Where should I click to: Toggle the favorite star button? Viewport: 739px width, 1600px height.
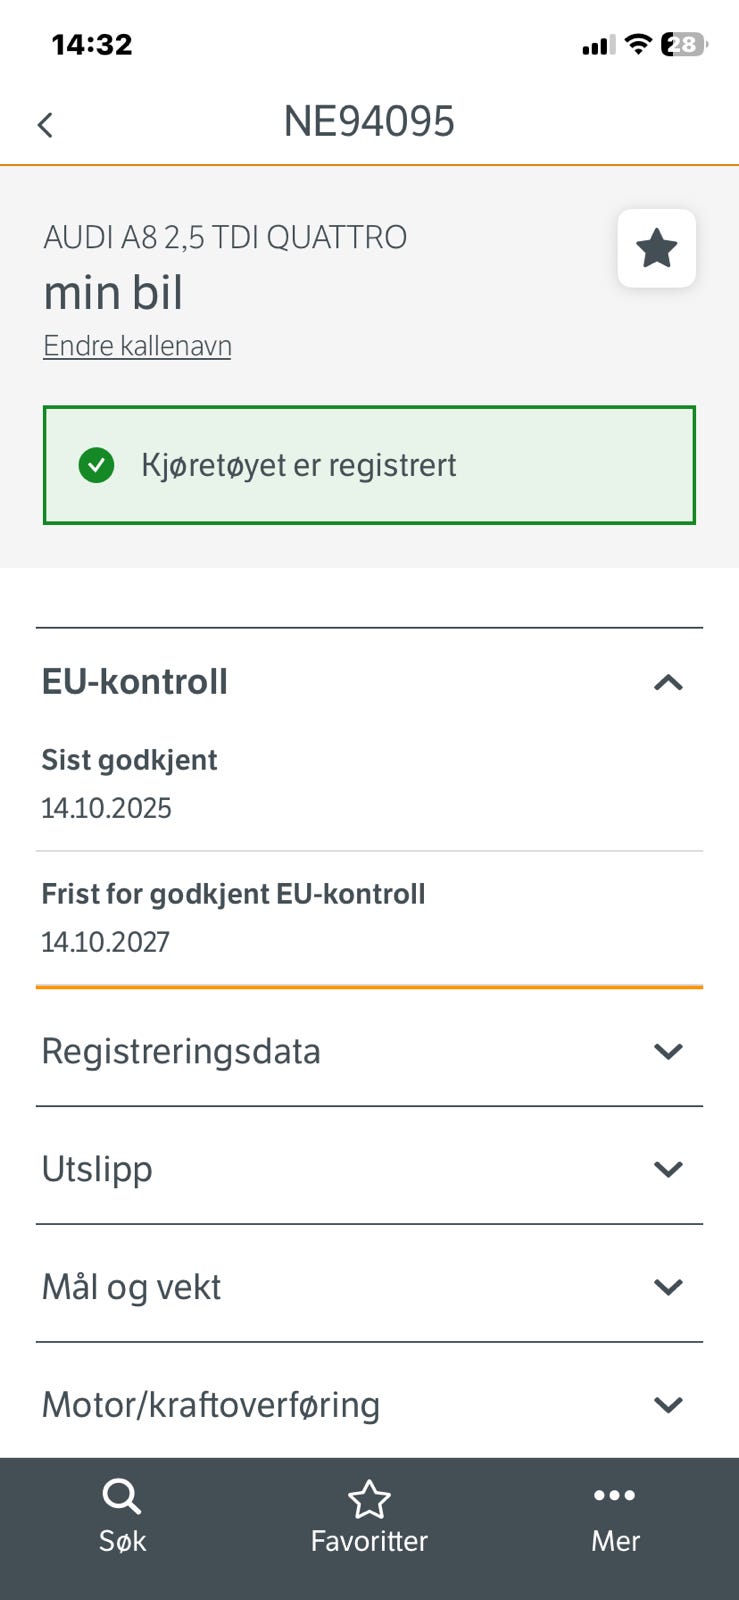pyautogui.click(x=656, y=248)
